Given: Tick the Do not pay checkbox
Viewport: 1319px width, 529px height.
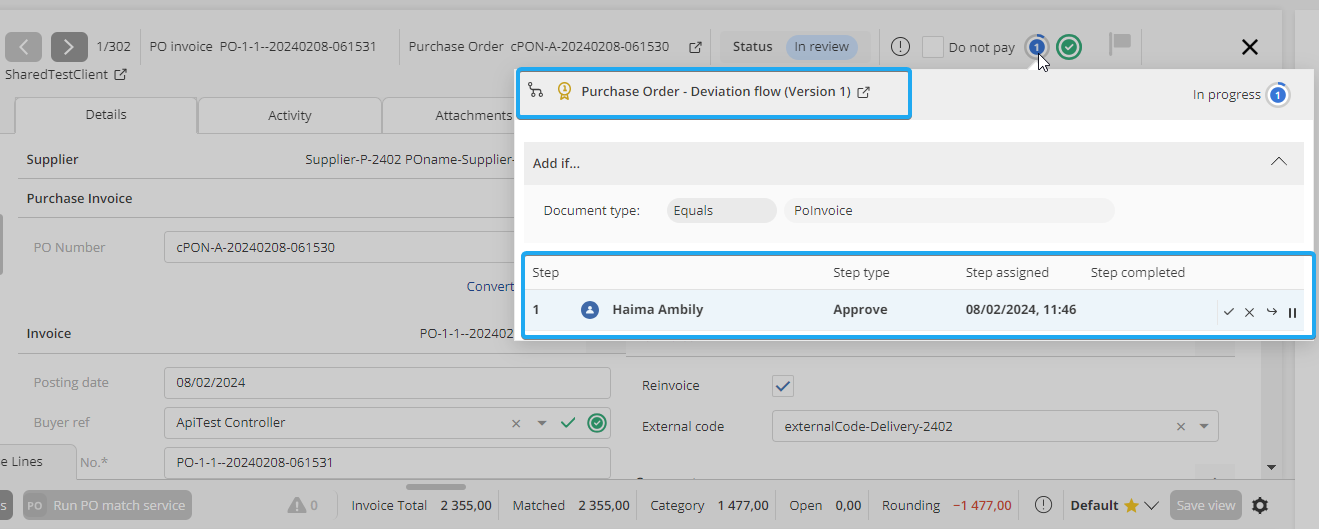Looking at the screenshot, I should point(932,47).
